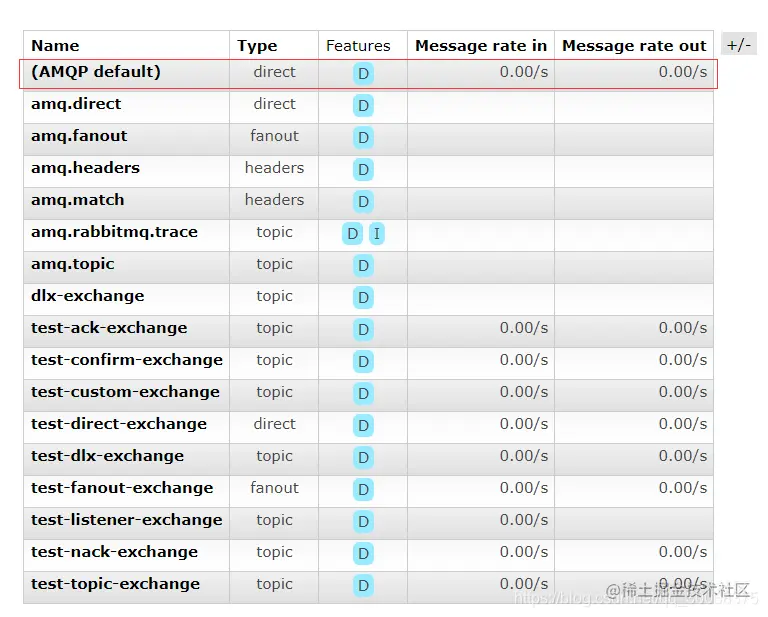
Task: Click the 'fanout' type of amq.fanout
Action: (274, 136)
